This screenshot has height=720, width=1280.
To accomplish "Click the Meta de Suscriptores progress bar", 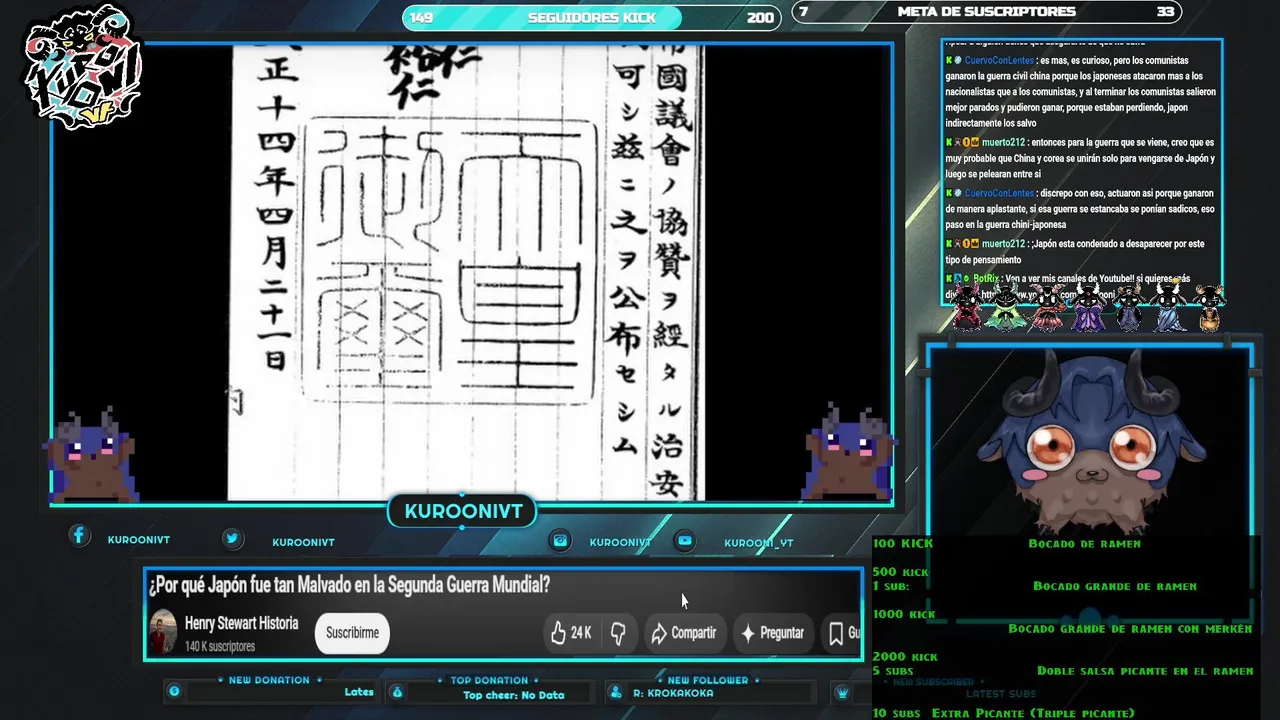I will click(x=987, y=12).
